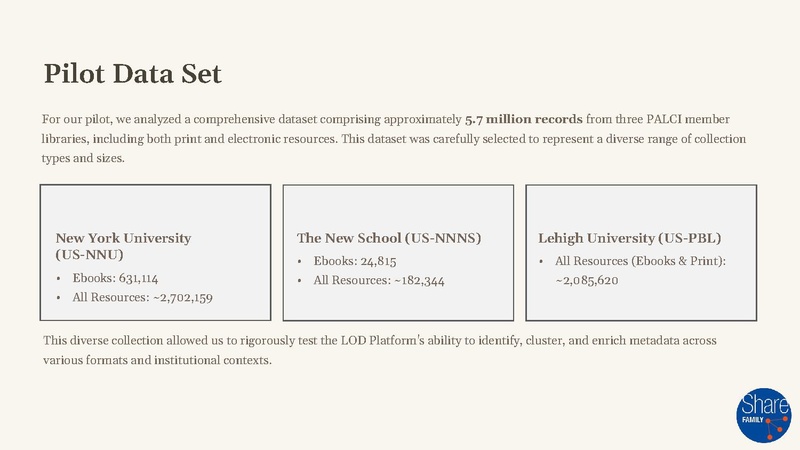The image size is (800, 450).
Task: Click The New School (US-NNNS) heading
Action: 389,238
